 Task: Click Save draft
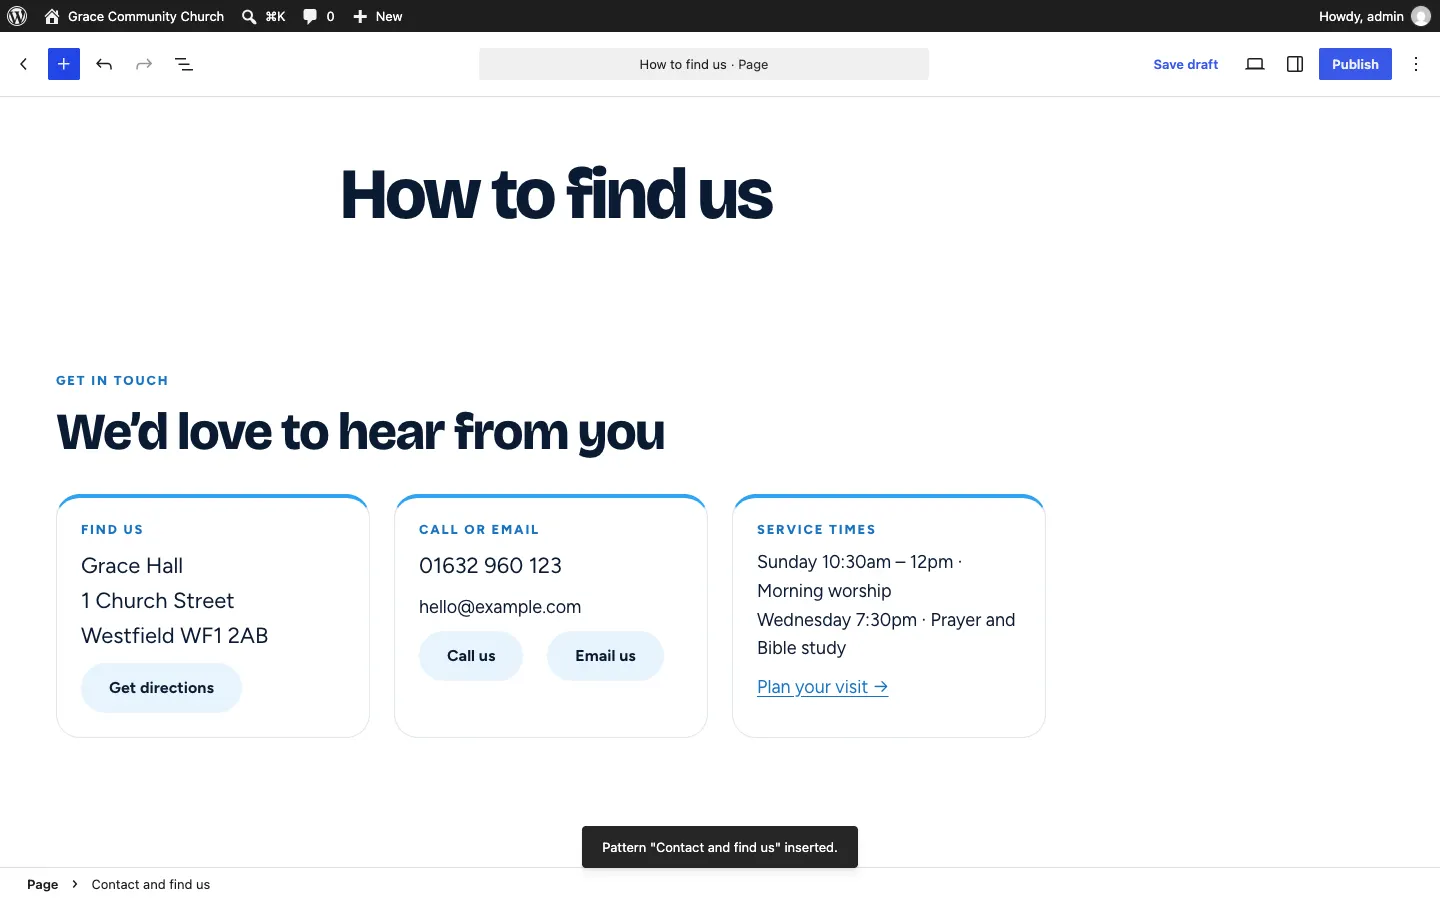click(1185, 64)
